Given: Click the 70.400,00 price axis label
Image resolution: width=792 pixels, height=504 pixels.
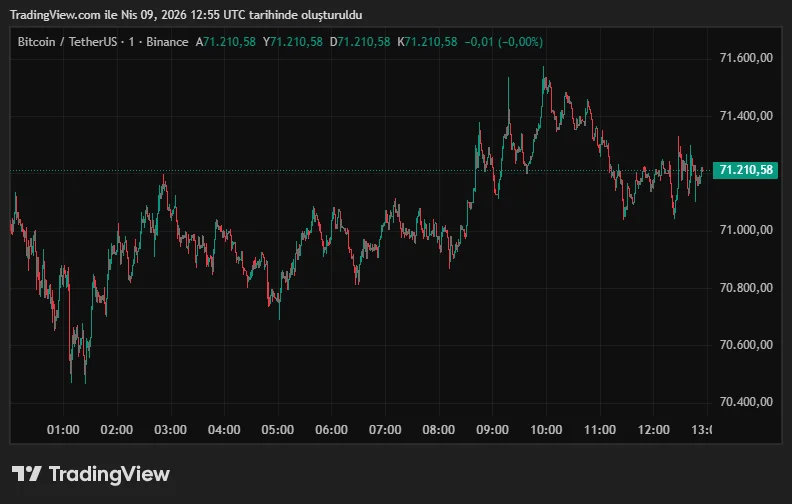Looking at the screenshot, I should (746, 402).
